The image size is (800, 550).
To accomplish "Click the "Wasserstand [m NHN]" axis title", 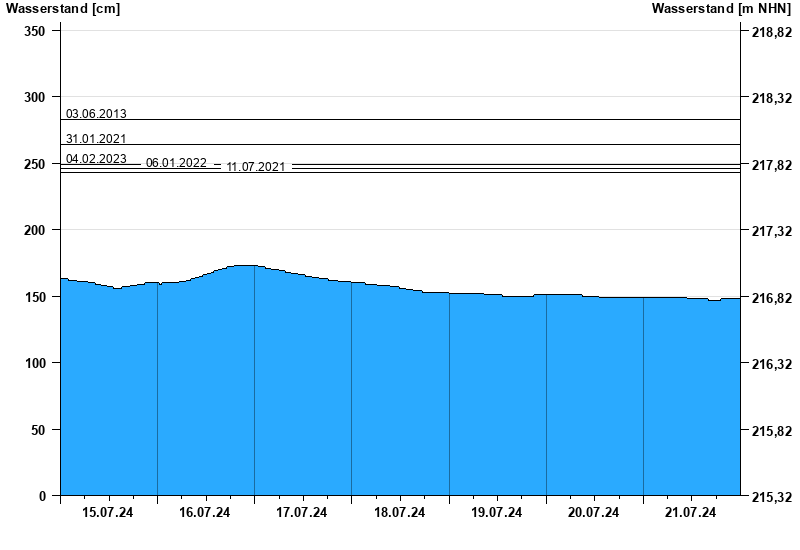I will (x=722, y=9).
